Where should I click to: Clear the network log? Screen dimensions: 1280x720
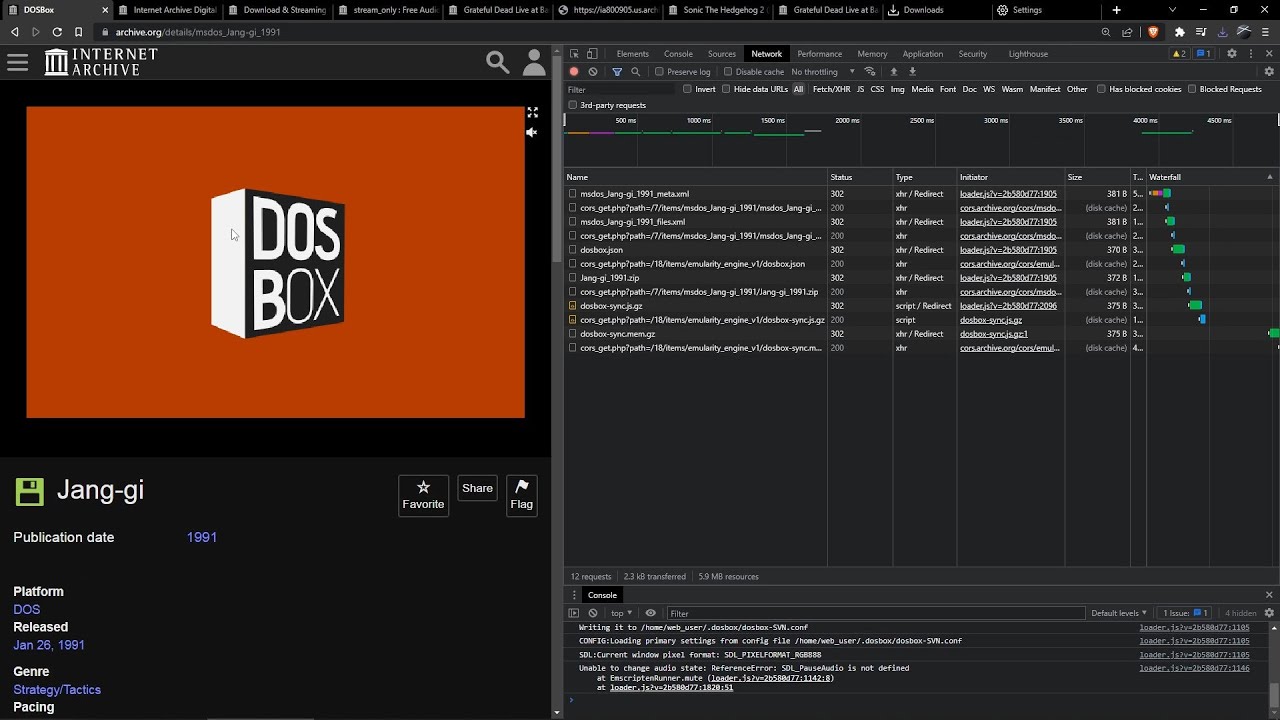click(x=593, y=72)
